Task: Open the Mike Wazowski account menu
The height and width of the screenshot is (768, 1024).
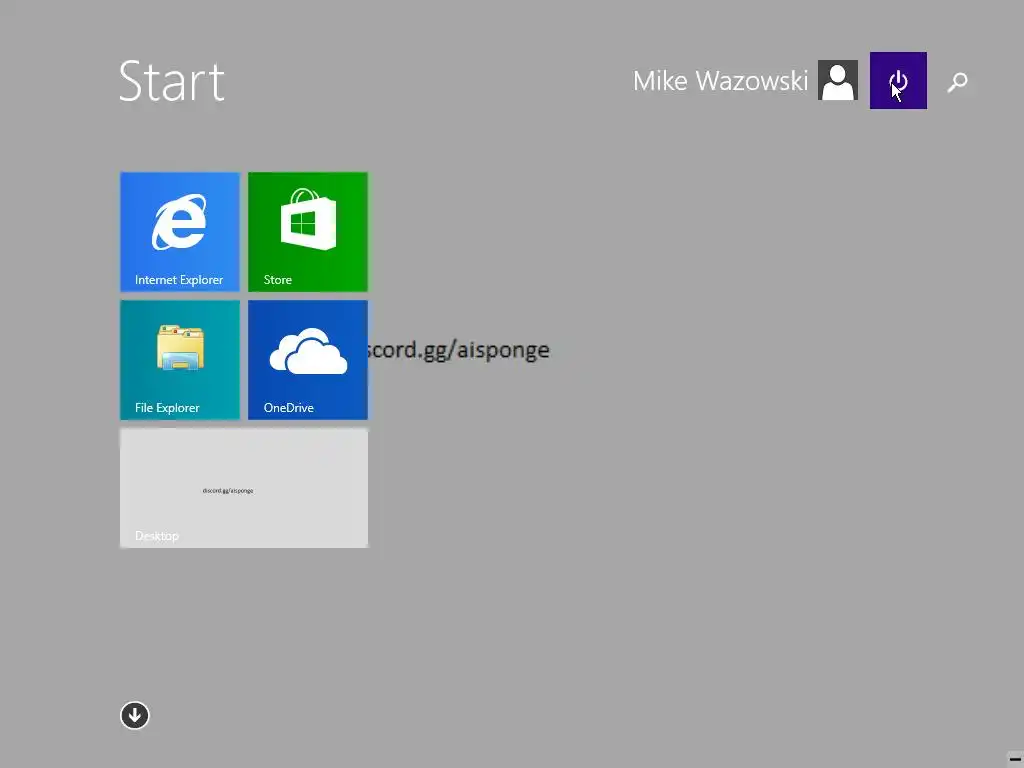Action: click(720, 81)
